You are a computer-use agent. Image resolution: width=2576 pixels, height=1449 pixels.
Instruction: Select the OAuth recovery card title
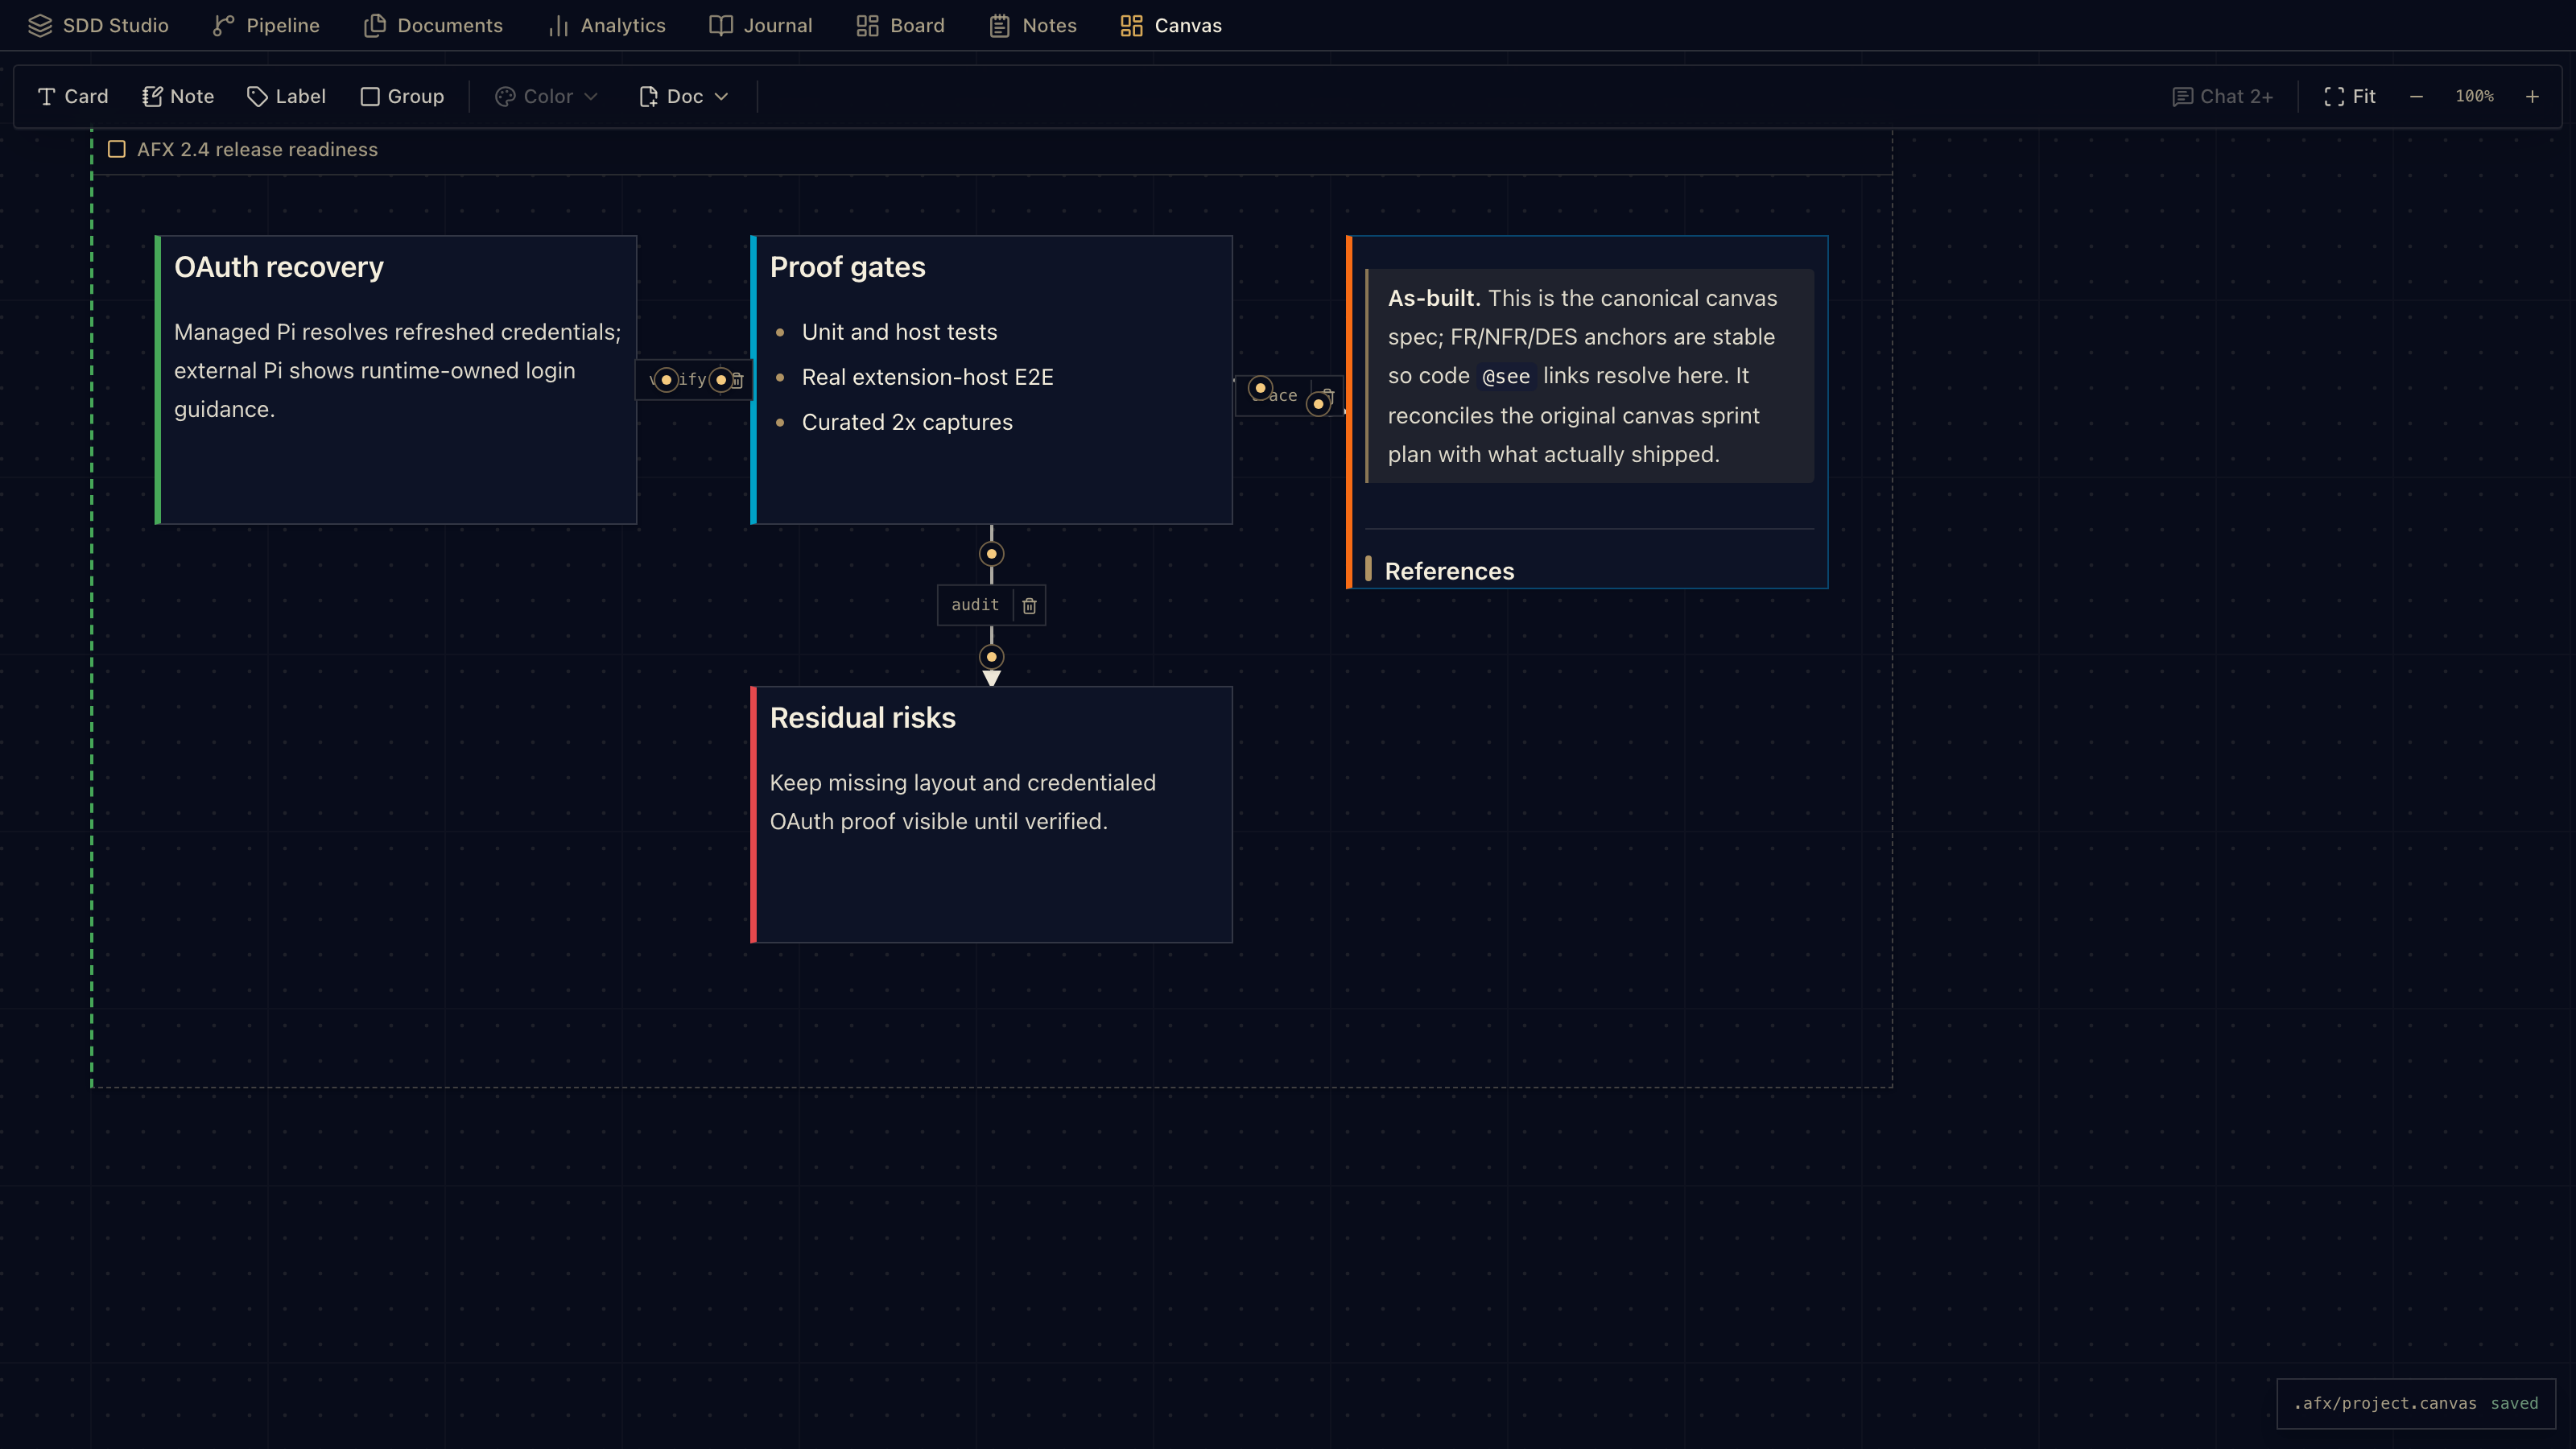coord(279,267)
